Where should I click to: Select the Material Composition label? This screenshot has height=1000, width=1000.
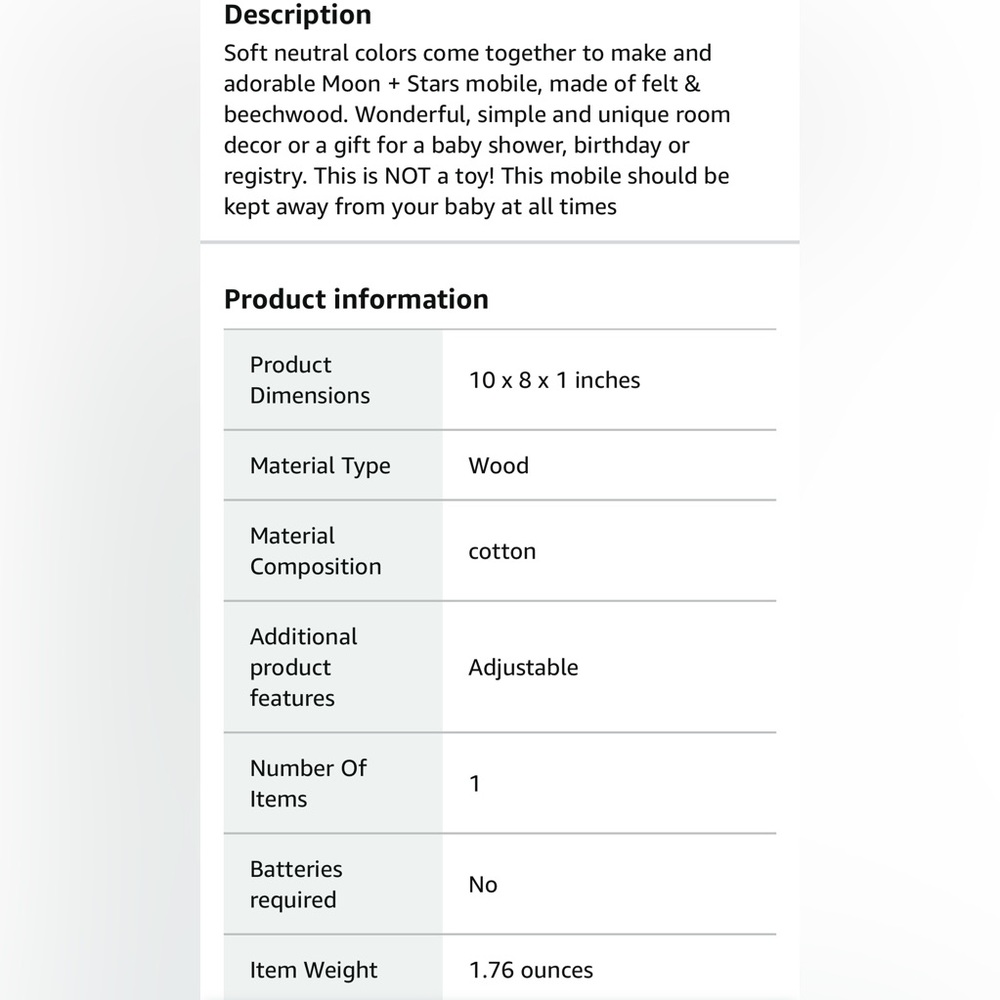315,551
